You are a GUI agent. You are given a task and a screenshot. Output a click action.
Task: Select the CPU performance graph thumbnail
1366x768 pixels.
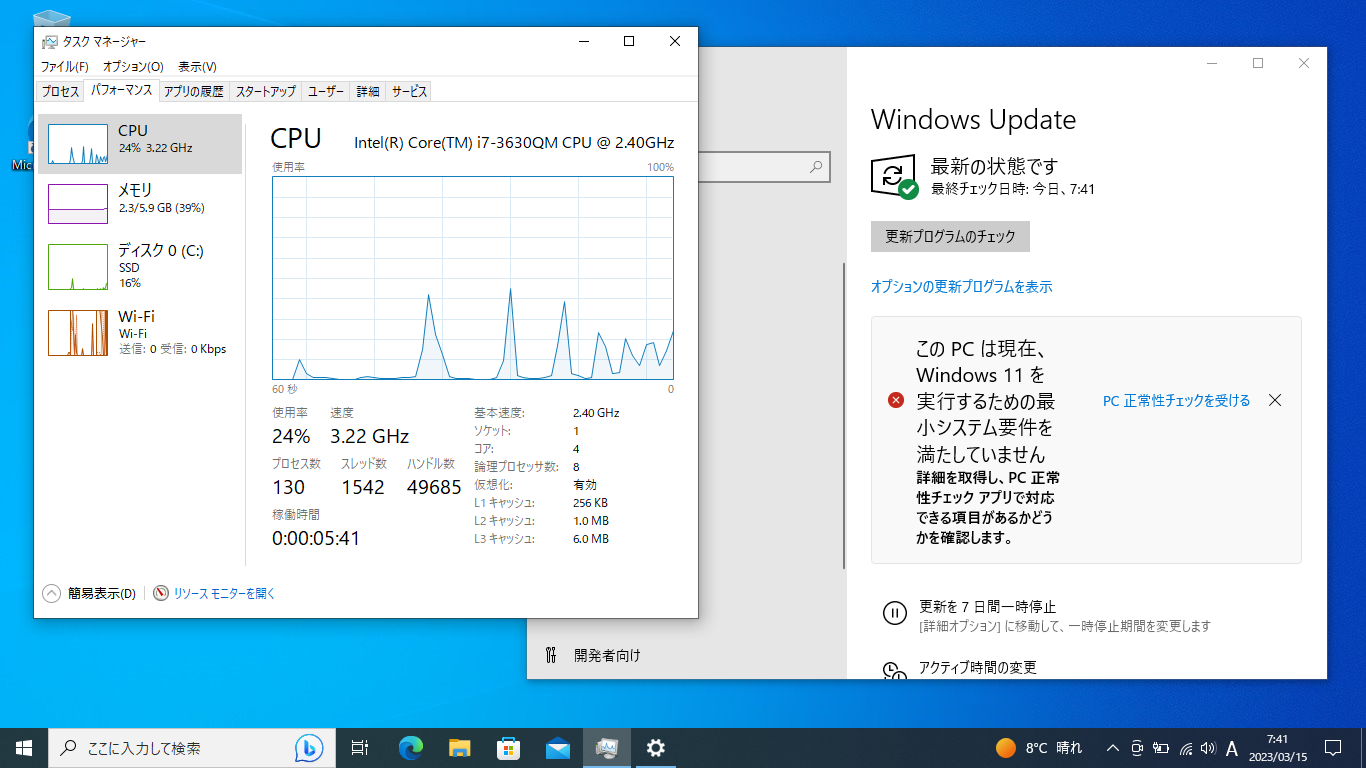78,144
